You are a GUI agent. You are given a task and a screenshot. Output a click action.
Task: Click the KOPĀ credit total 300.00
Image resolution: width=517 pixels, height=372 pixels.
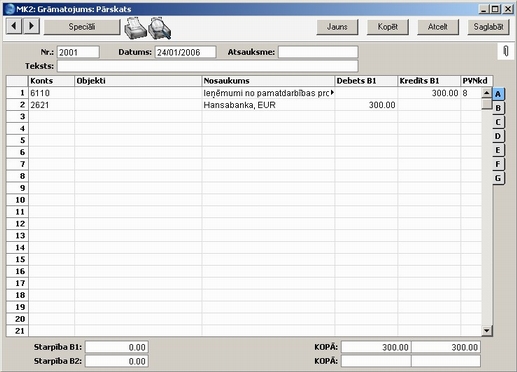446,347
